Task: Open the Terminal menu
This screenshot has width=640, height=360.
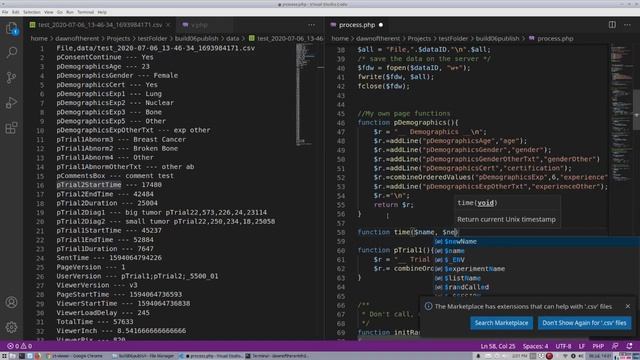Action: point(85,12)
